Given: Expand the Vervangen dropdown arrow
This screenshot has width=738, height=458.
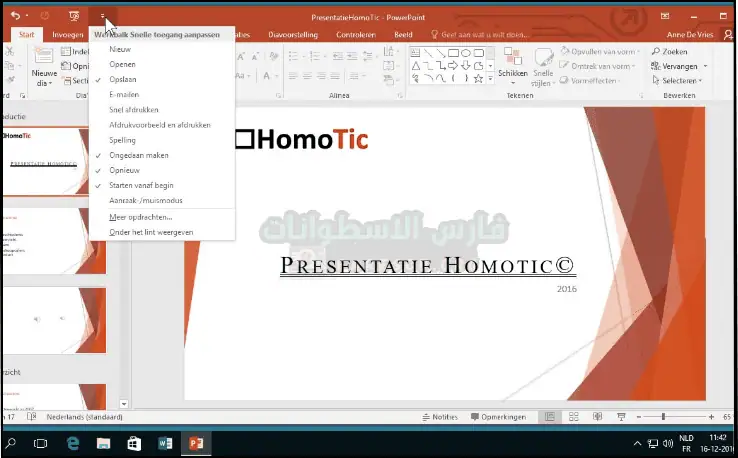Looking at the screenshot, I should (704, 66).
